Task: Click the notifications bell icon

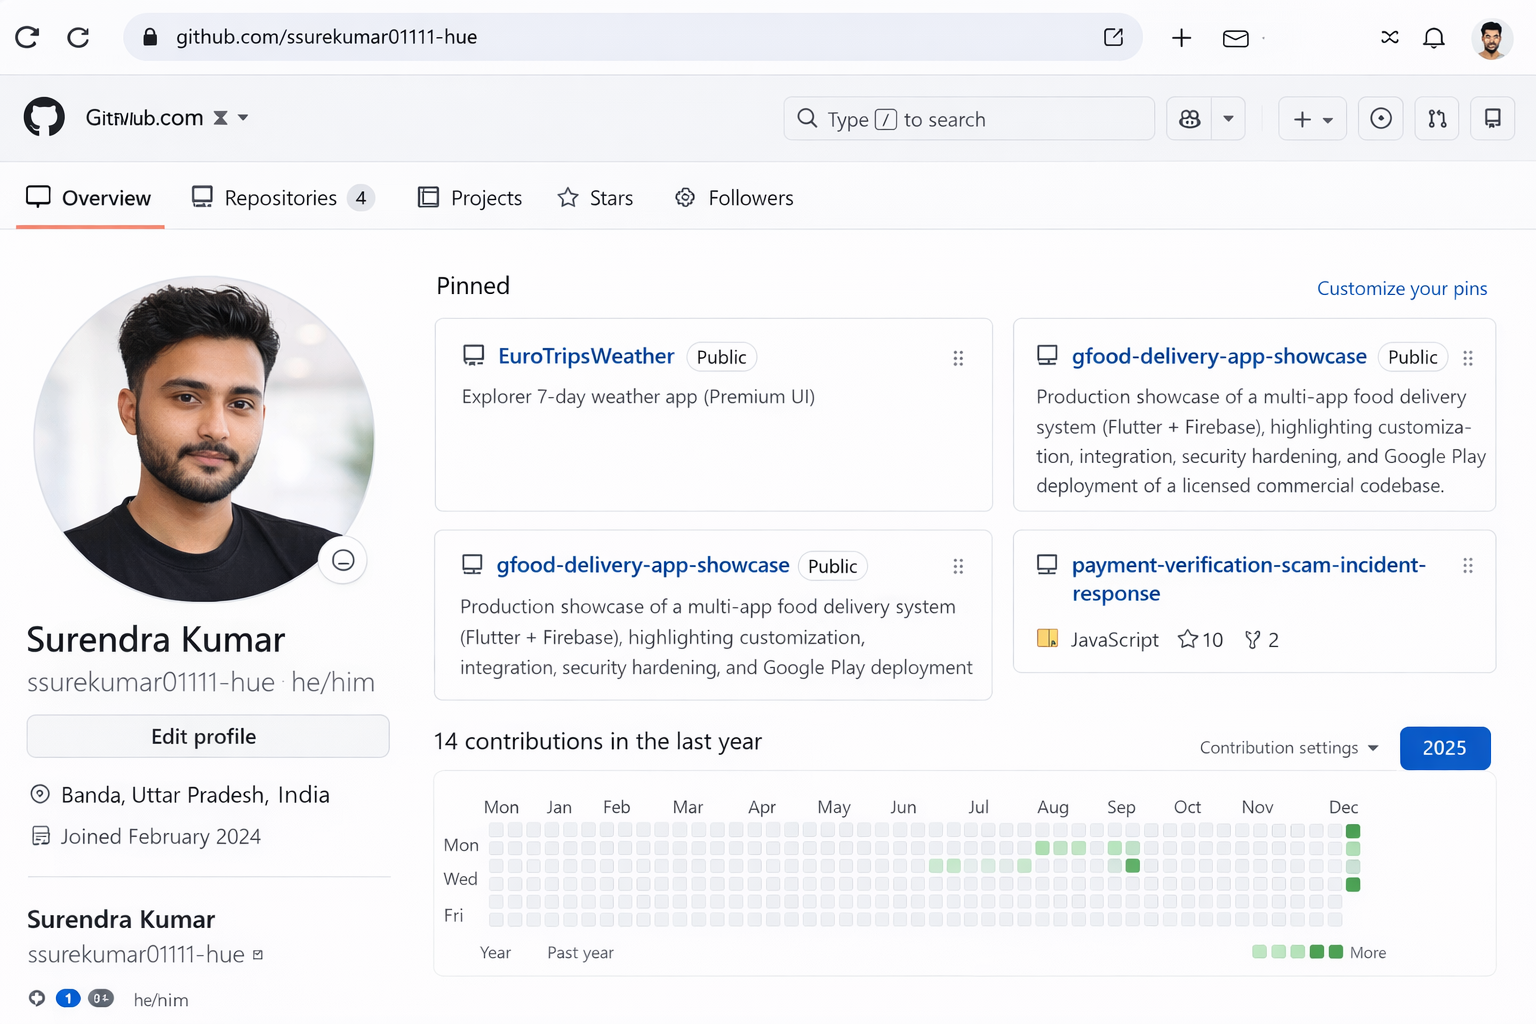Action: (1433, 37)
